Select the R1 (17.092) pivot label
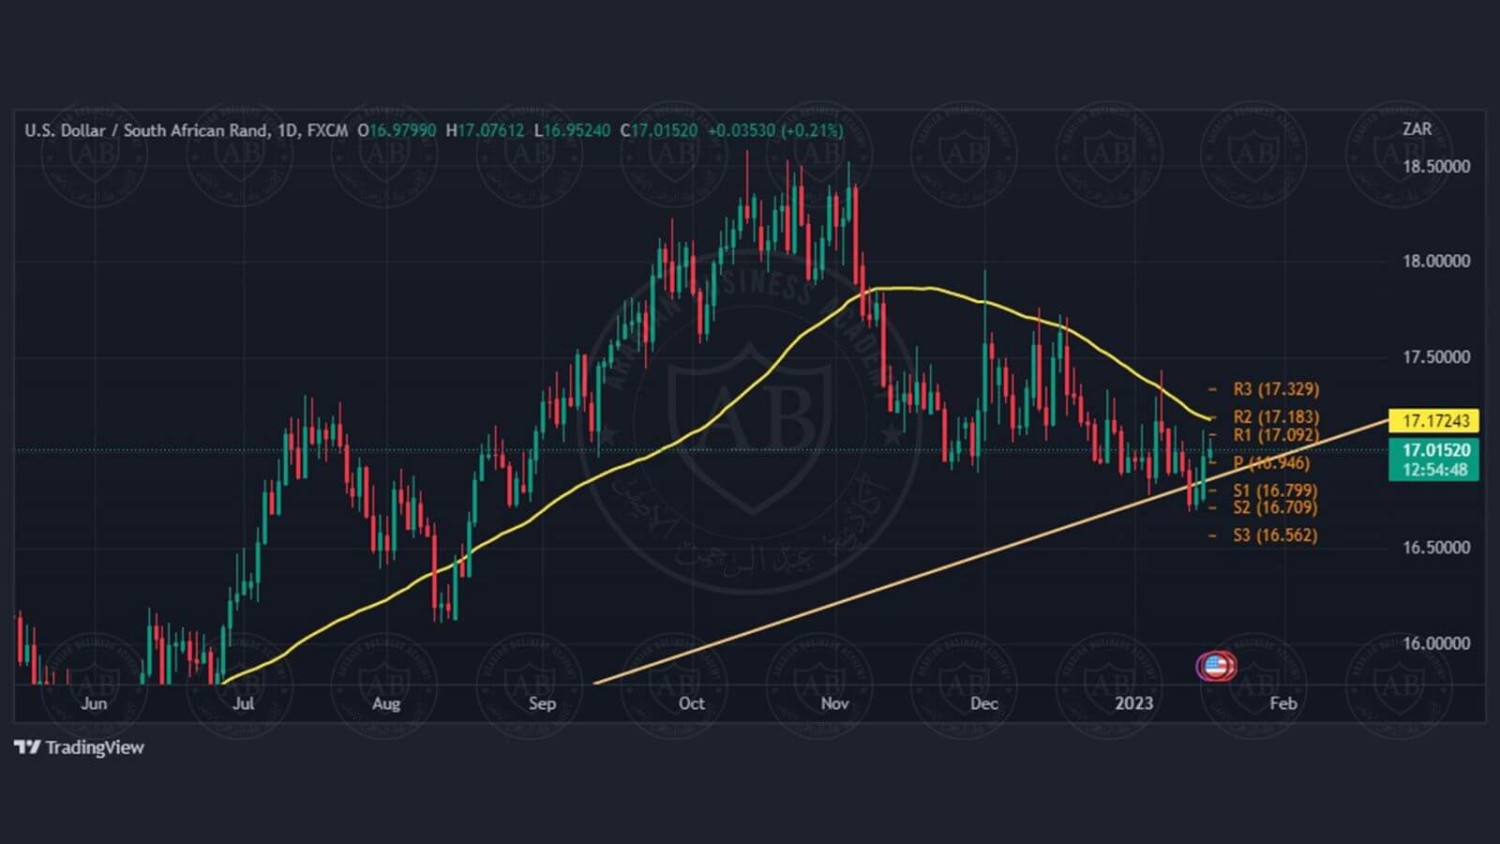 click(1276, 435)
